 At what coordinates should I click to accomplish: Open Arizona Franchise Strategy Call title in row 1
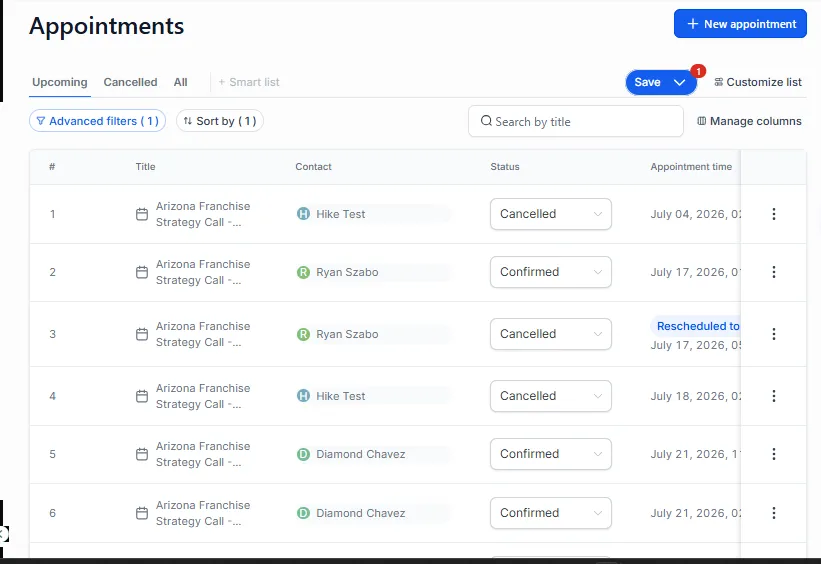point(203,214)
